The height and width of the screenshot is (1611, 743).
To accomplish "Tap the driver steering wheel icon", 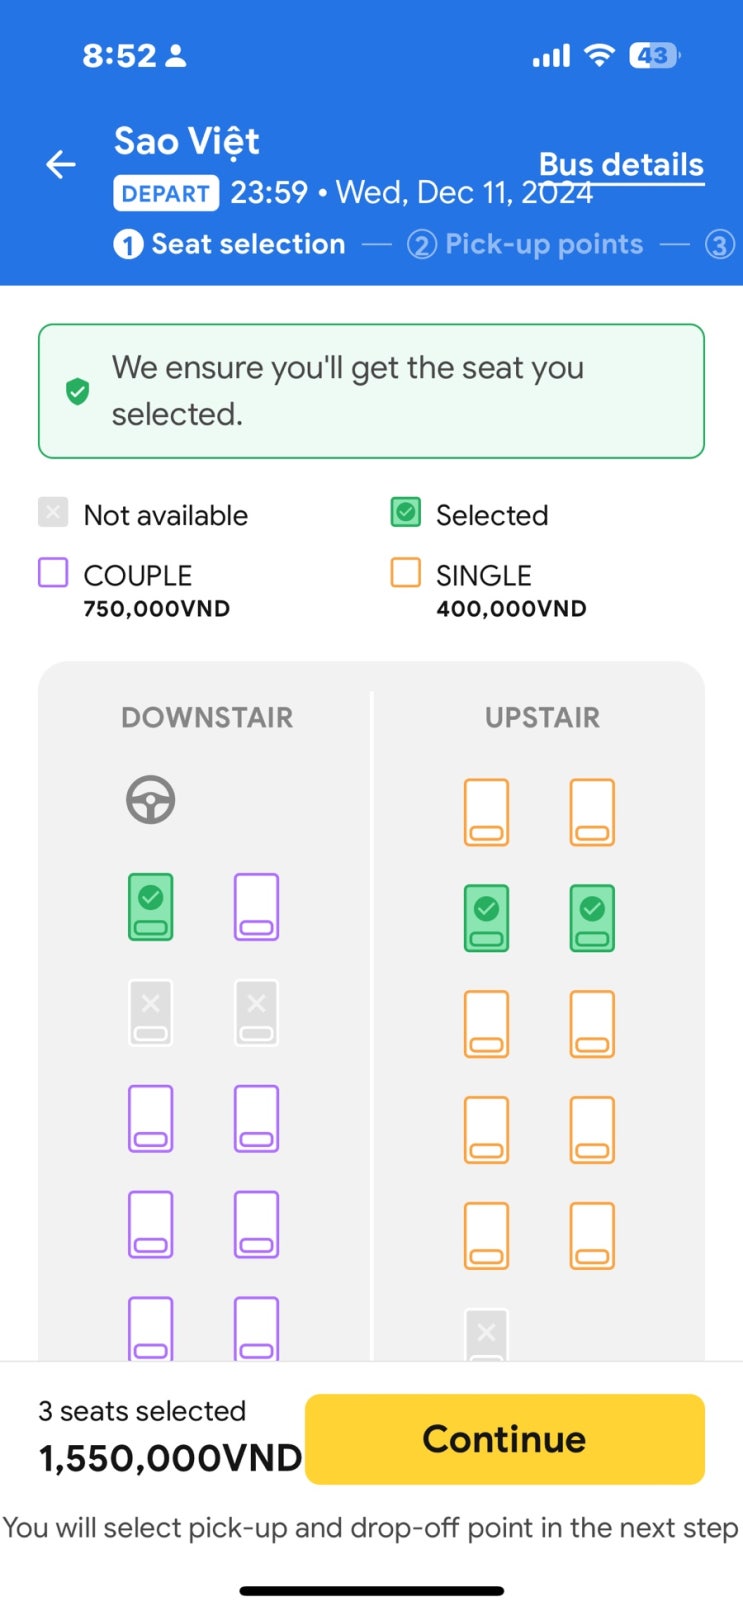I will 151,800.
